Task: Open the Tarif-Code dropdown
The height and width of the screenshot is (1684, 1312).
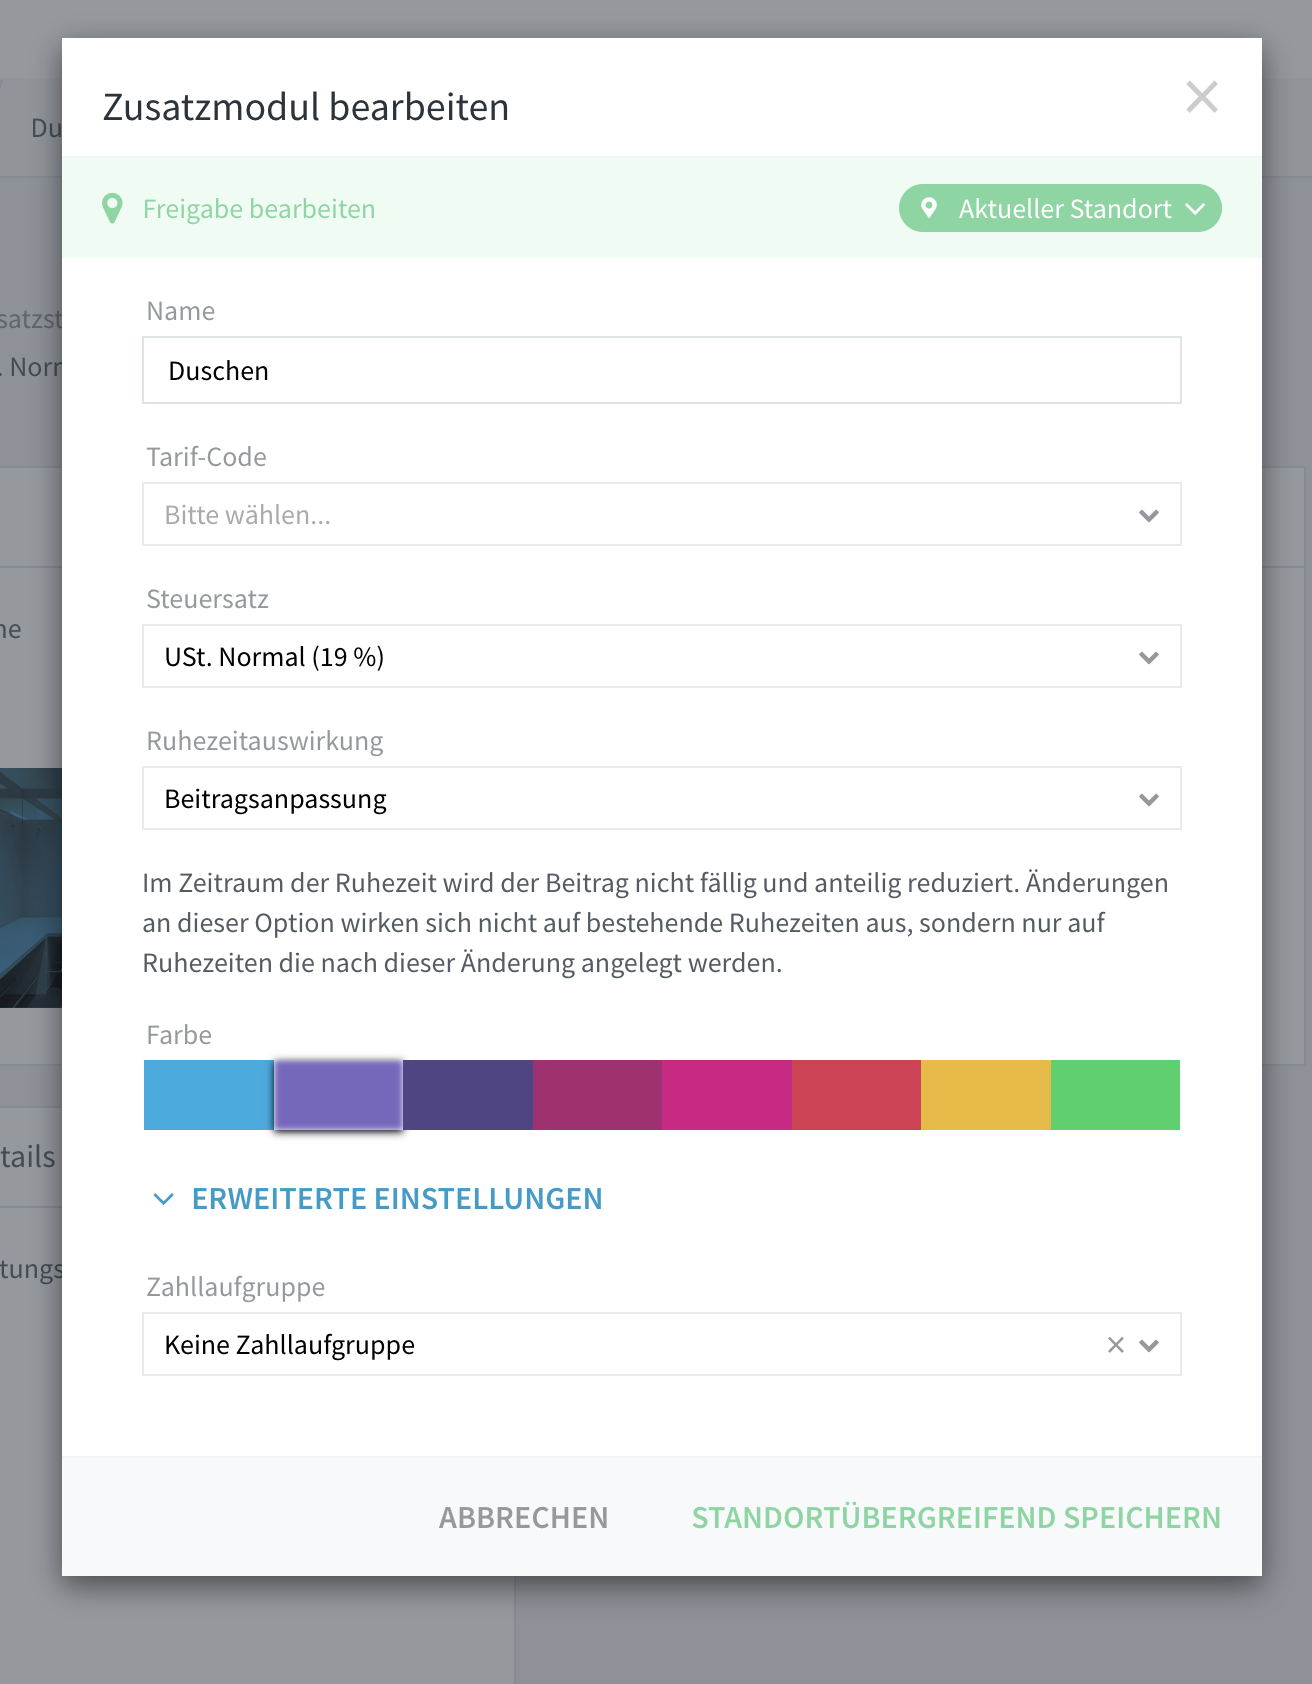Action: (x=662, y=514)
